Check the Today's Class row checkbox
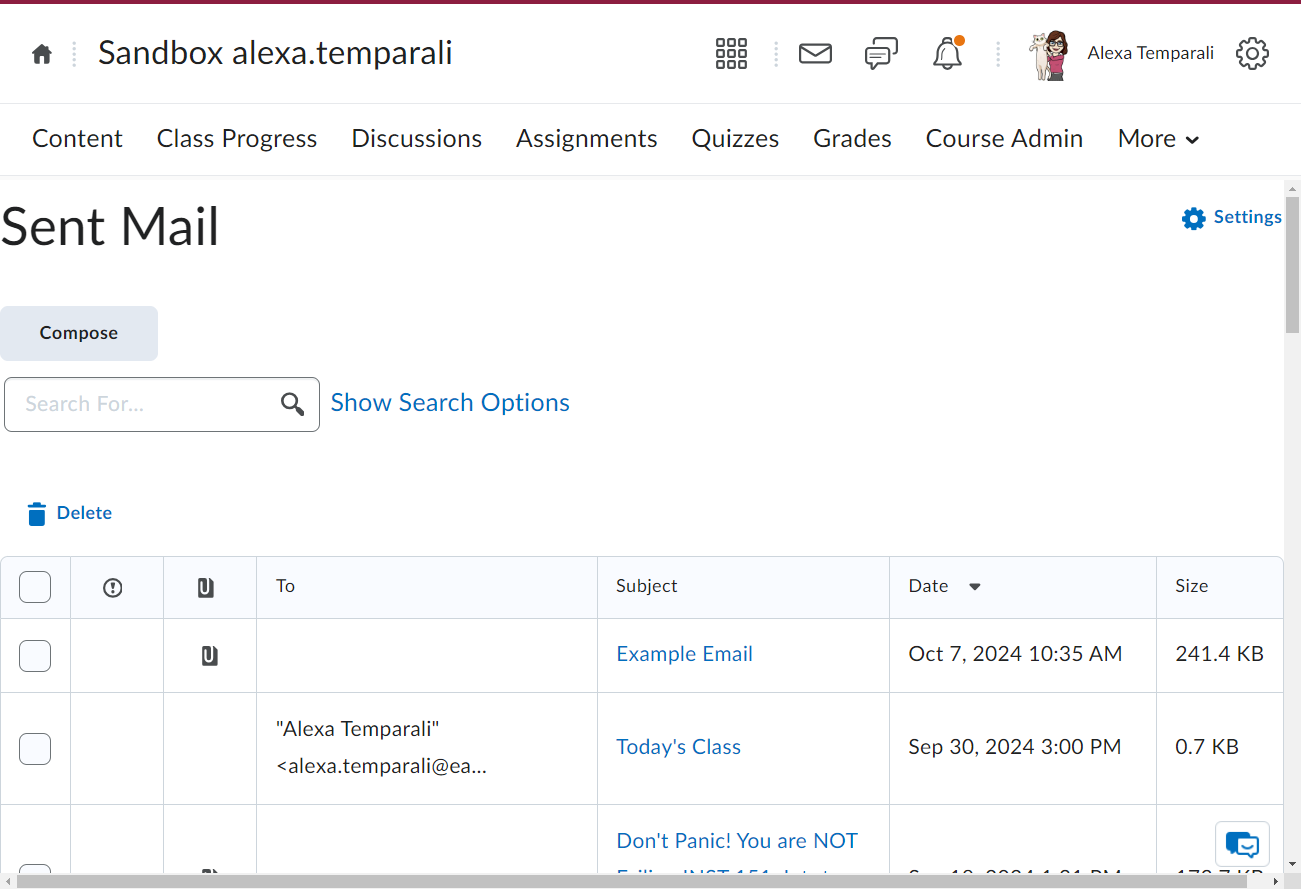This screenshot has height=889, width=1301. pyautogui.click(x=35, y=748)
